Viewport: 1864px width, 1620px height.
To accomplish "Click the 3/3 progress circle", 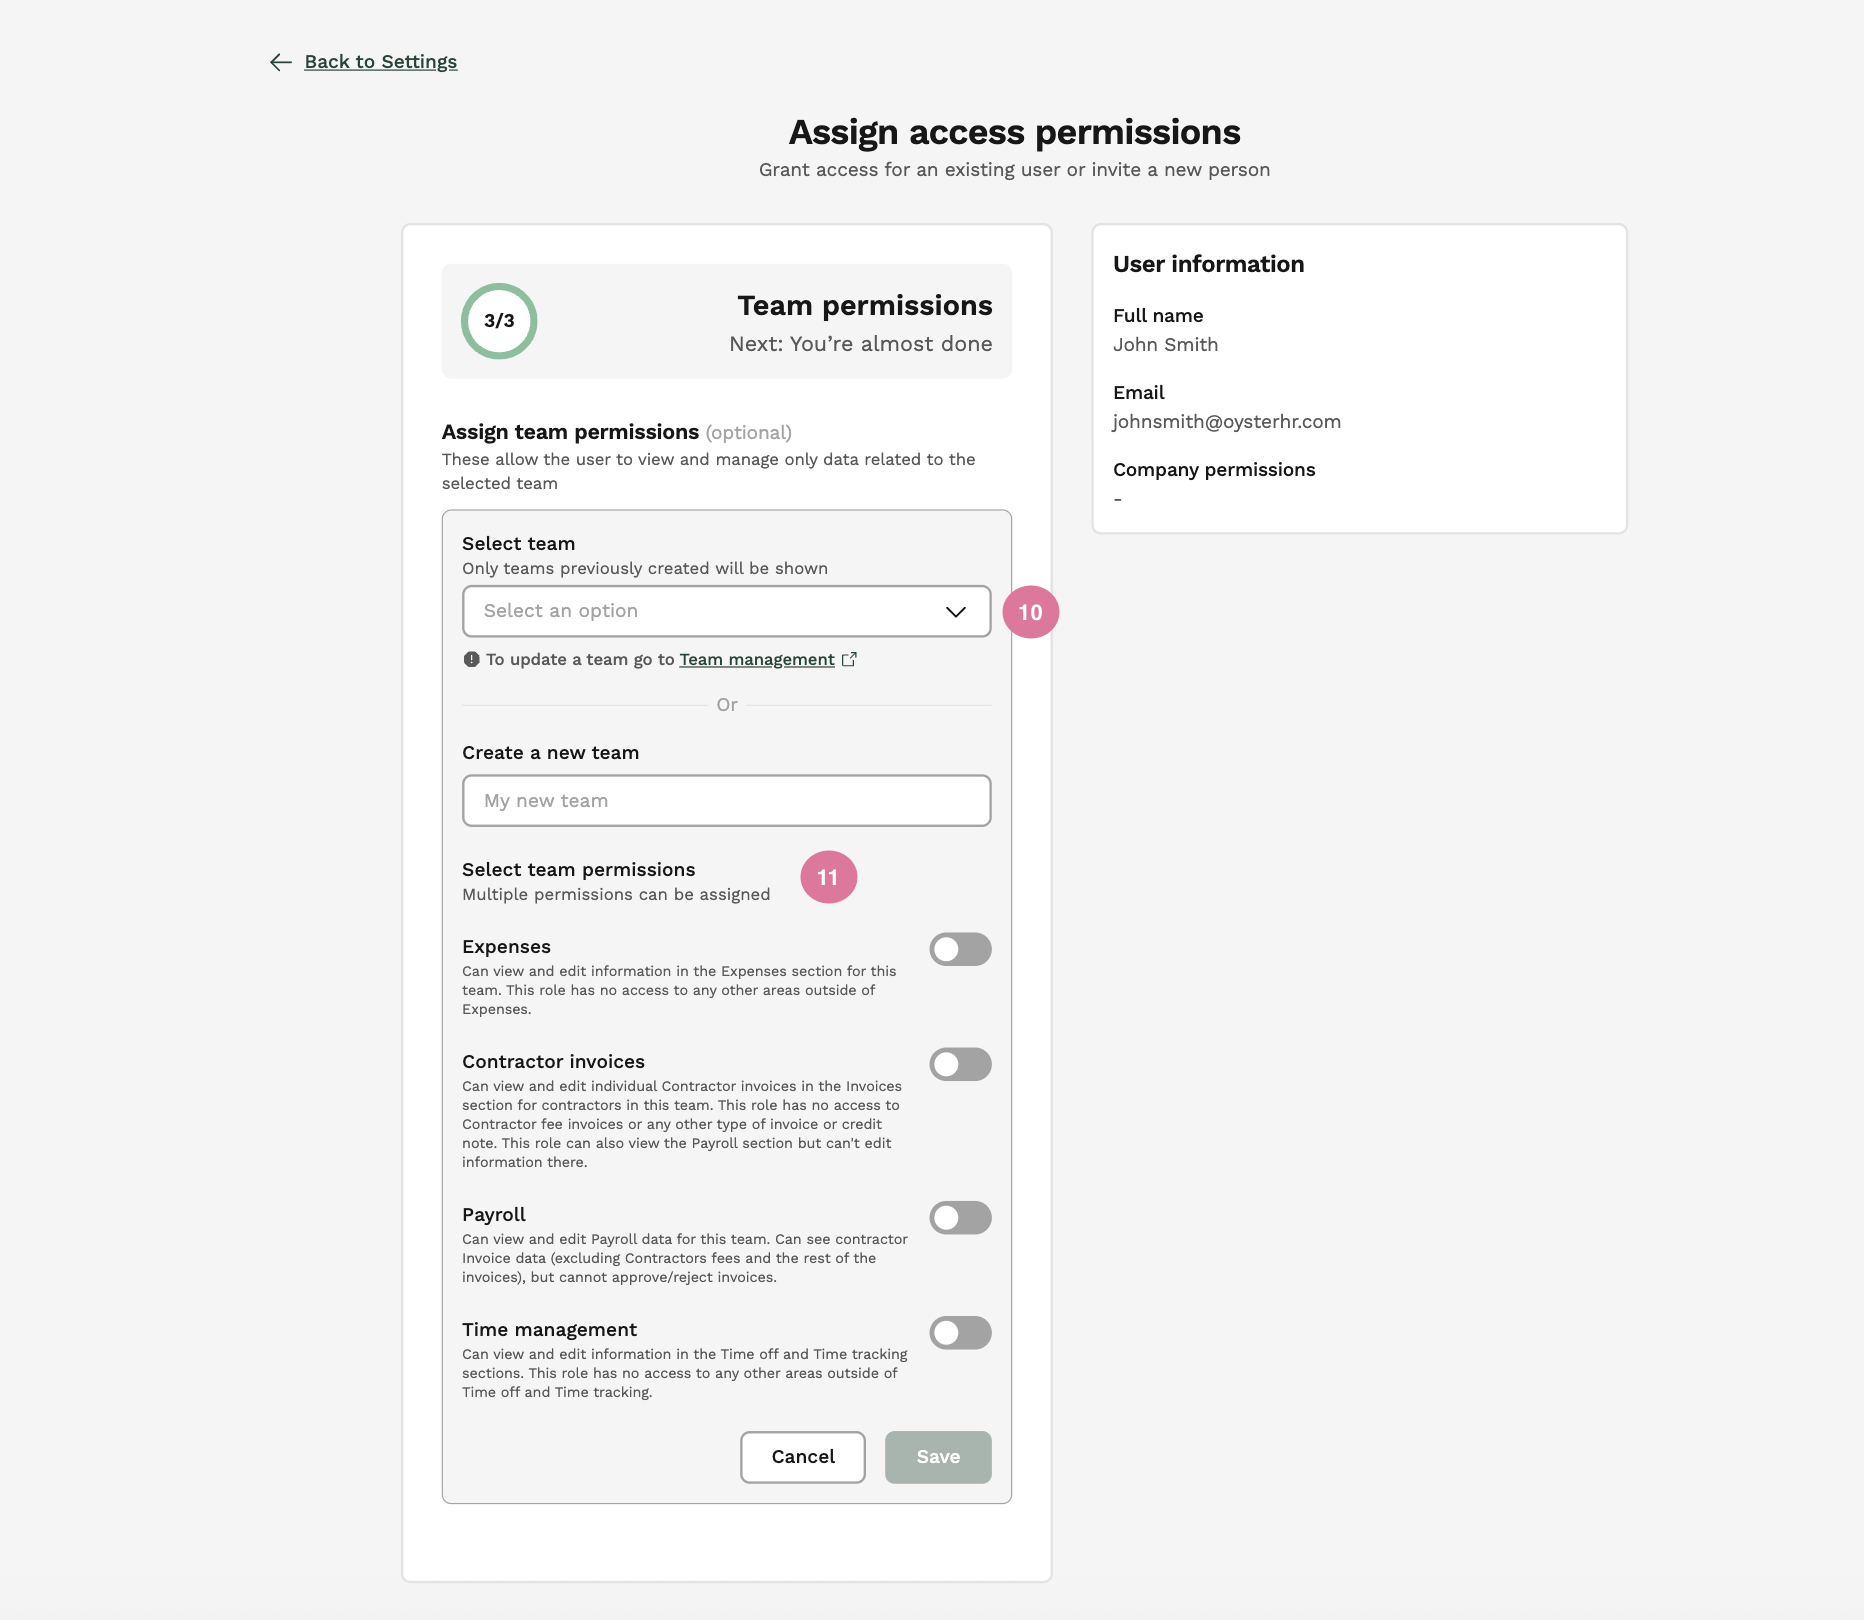I will [499, 321].
